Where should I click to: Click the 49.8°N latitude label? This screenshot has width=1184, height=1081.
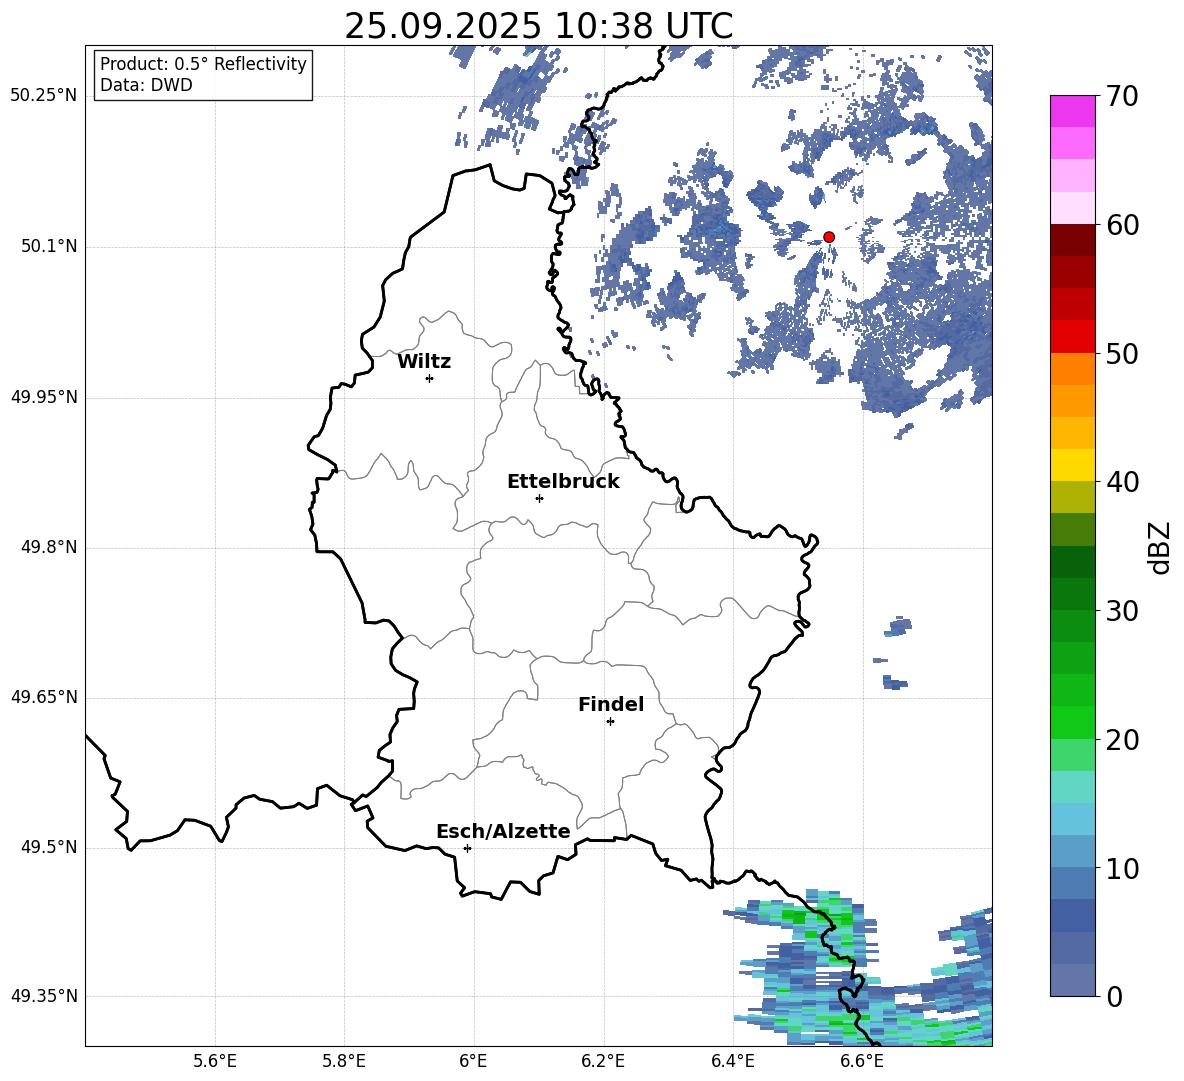coord(48,547)
